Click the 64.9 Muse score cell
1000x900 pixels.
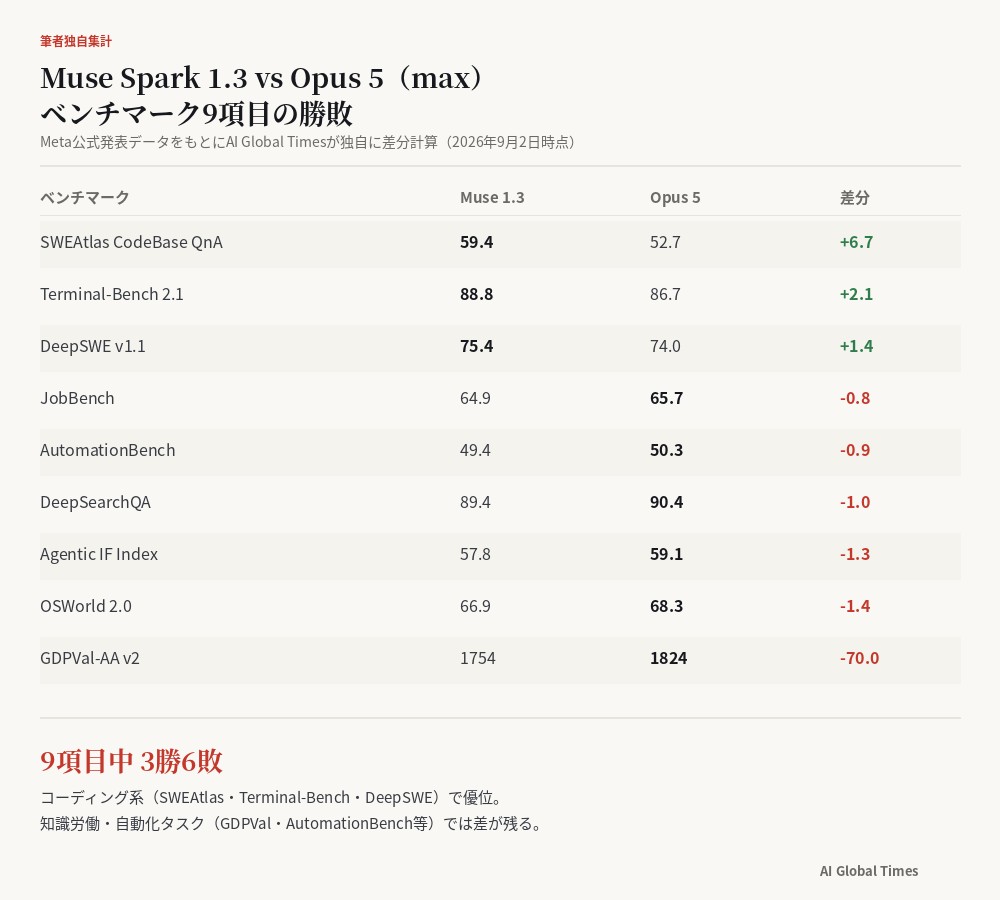tap(475, 398)
